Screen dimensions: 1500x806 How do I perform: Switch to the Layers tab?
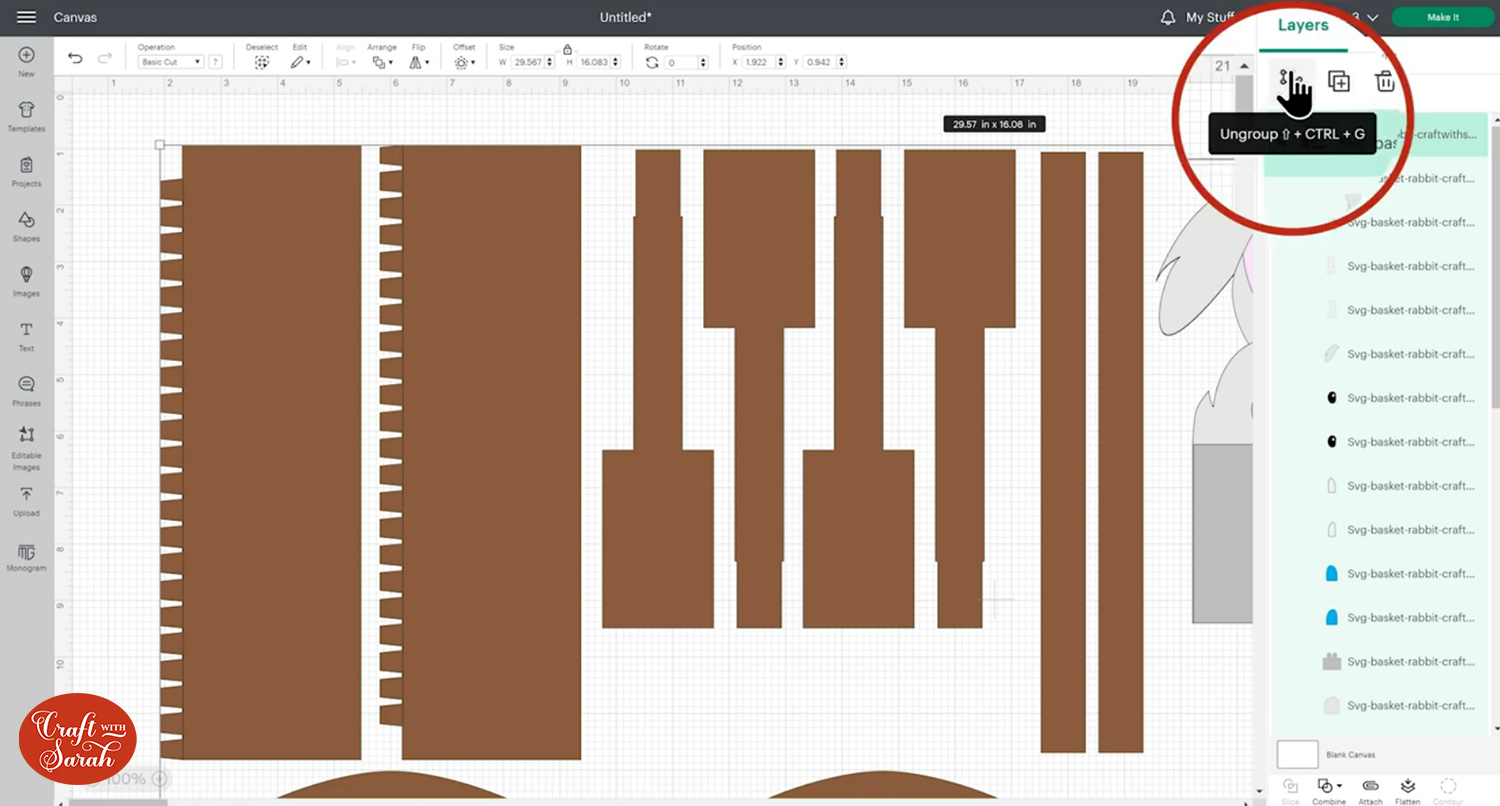click(x=1303, y=25)
